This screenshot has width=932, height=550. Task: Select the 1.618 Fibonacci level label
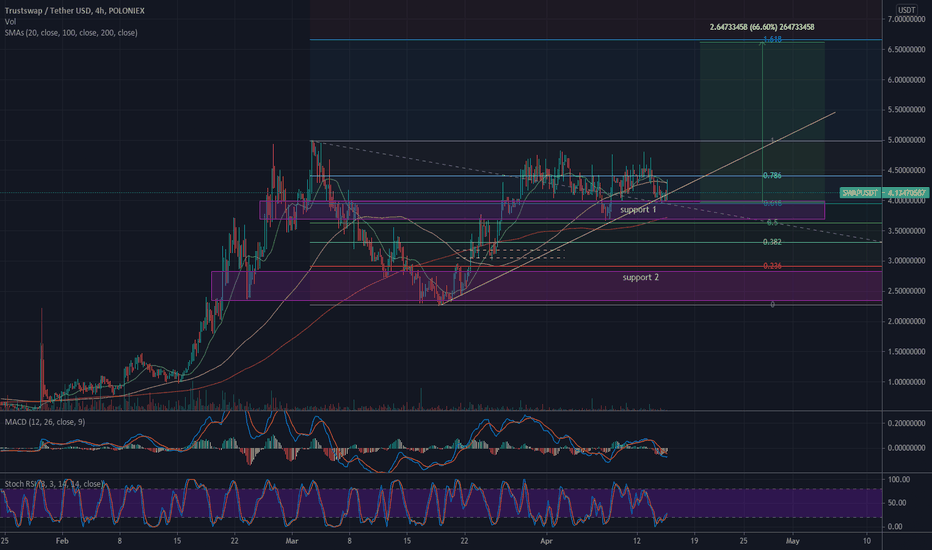pyautogui.click(x=772, y=39)
